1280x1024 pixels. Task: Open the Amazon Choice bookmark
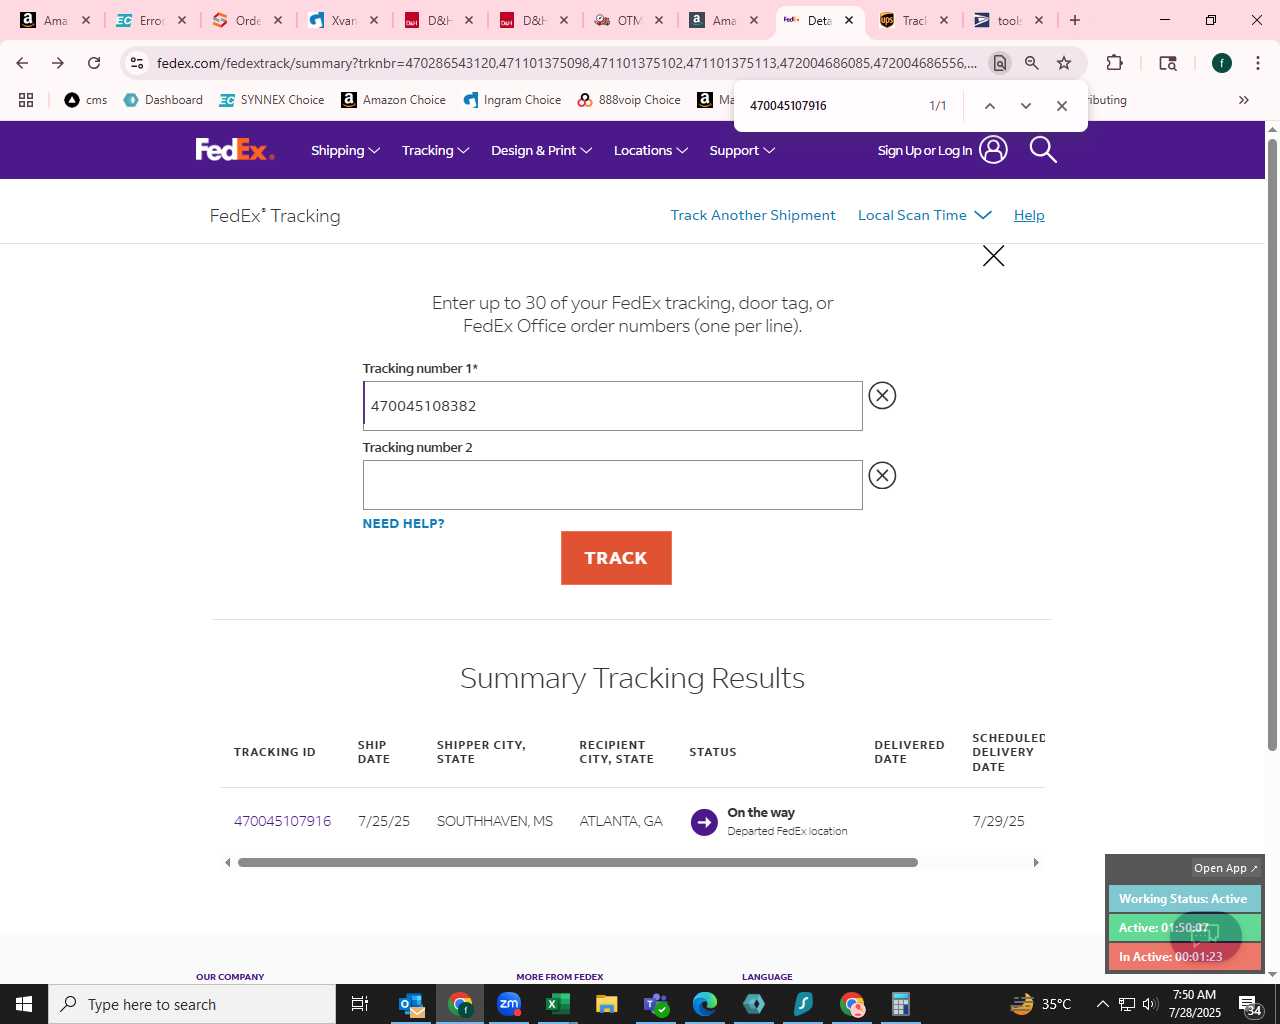[393, 100]
